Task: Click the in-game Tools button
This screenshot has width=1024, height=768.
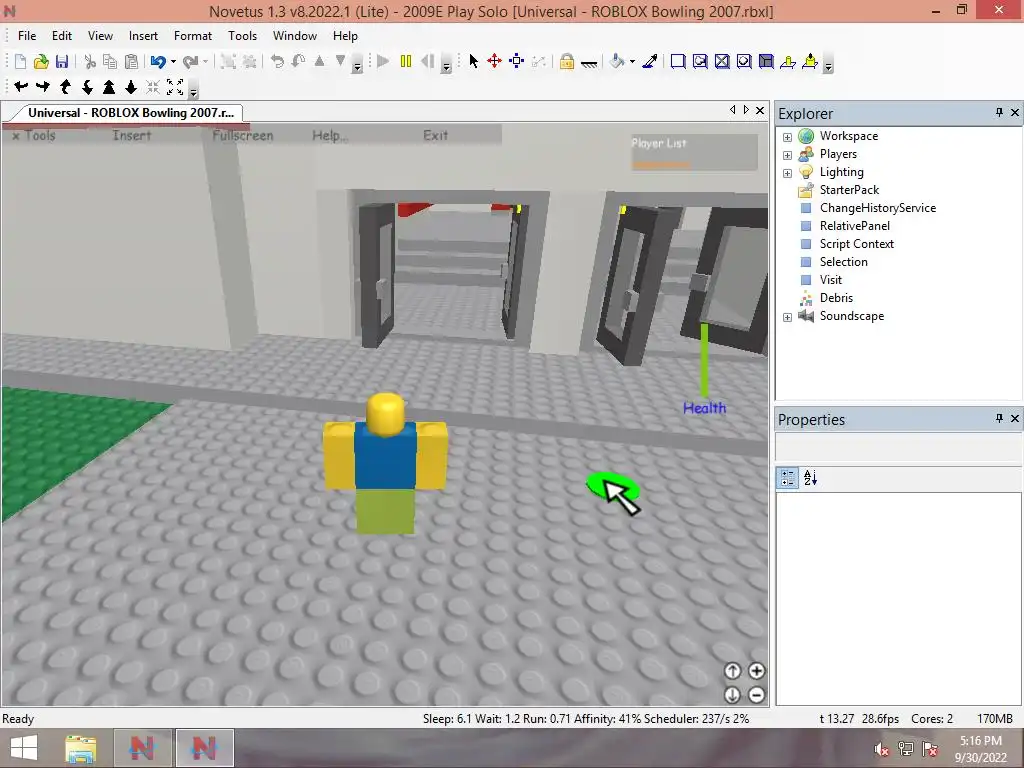Action: pyautogui.click(x=34, y=135)
